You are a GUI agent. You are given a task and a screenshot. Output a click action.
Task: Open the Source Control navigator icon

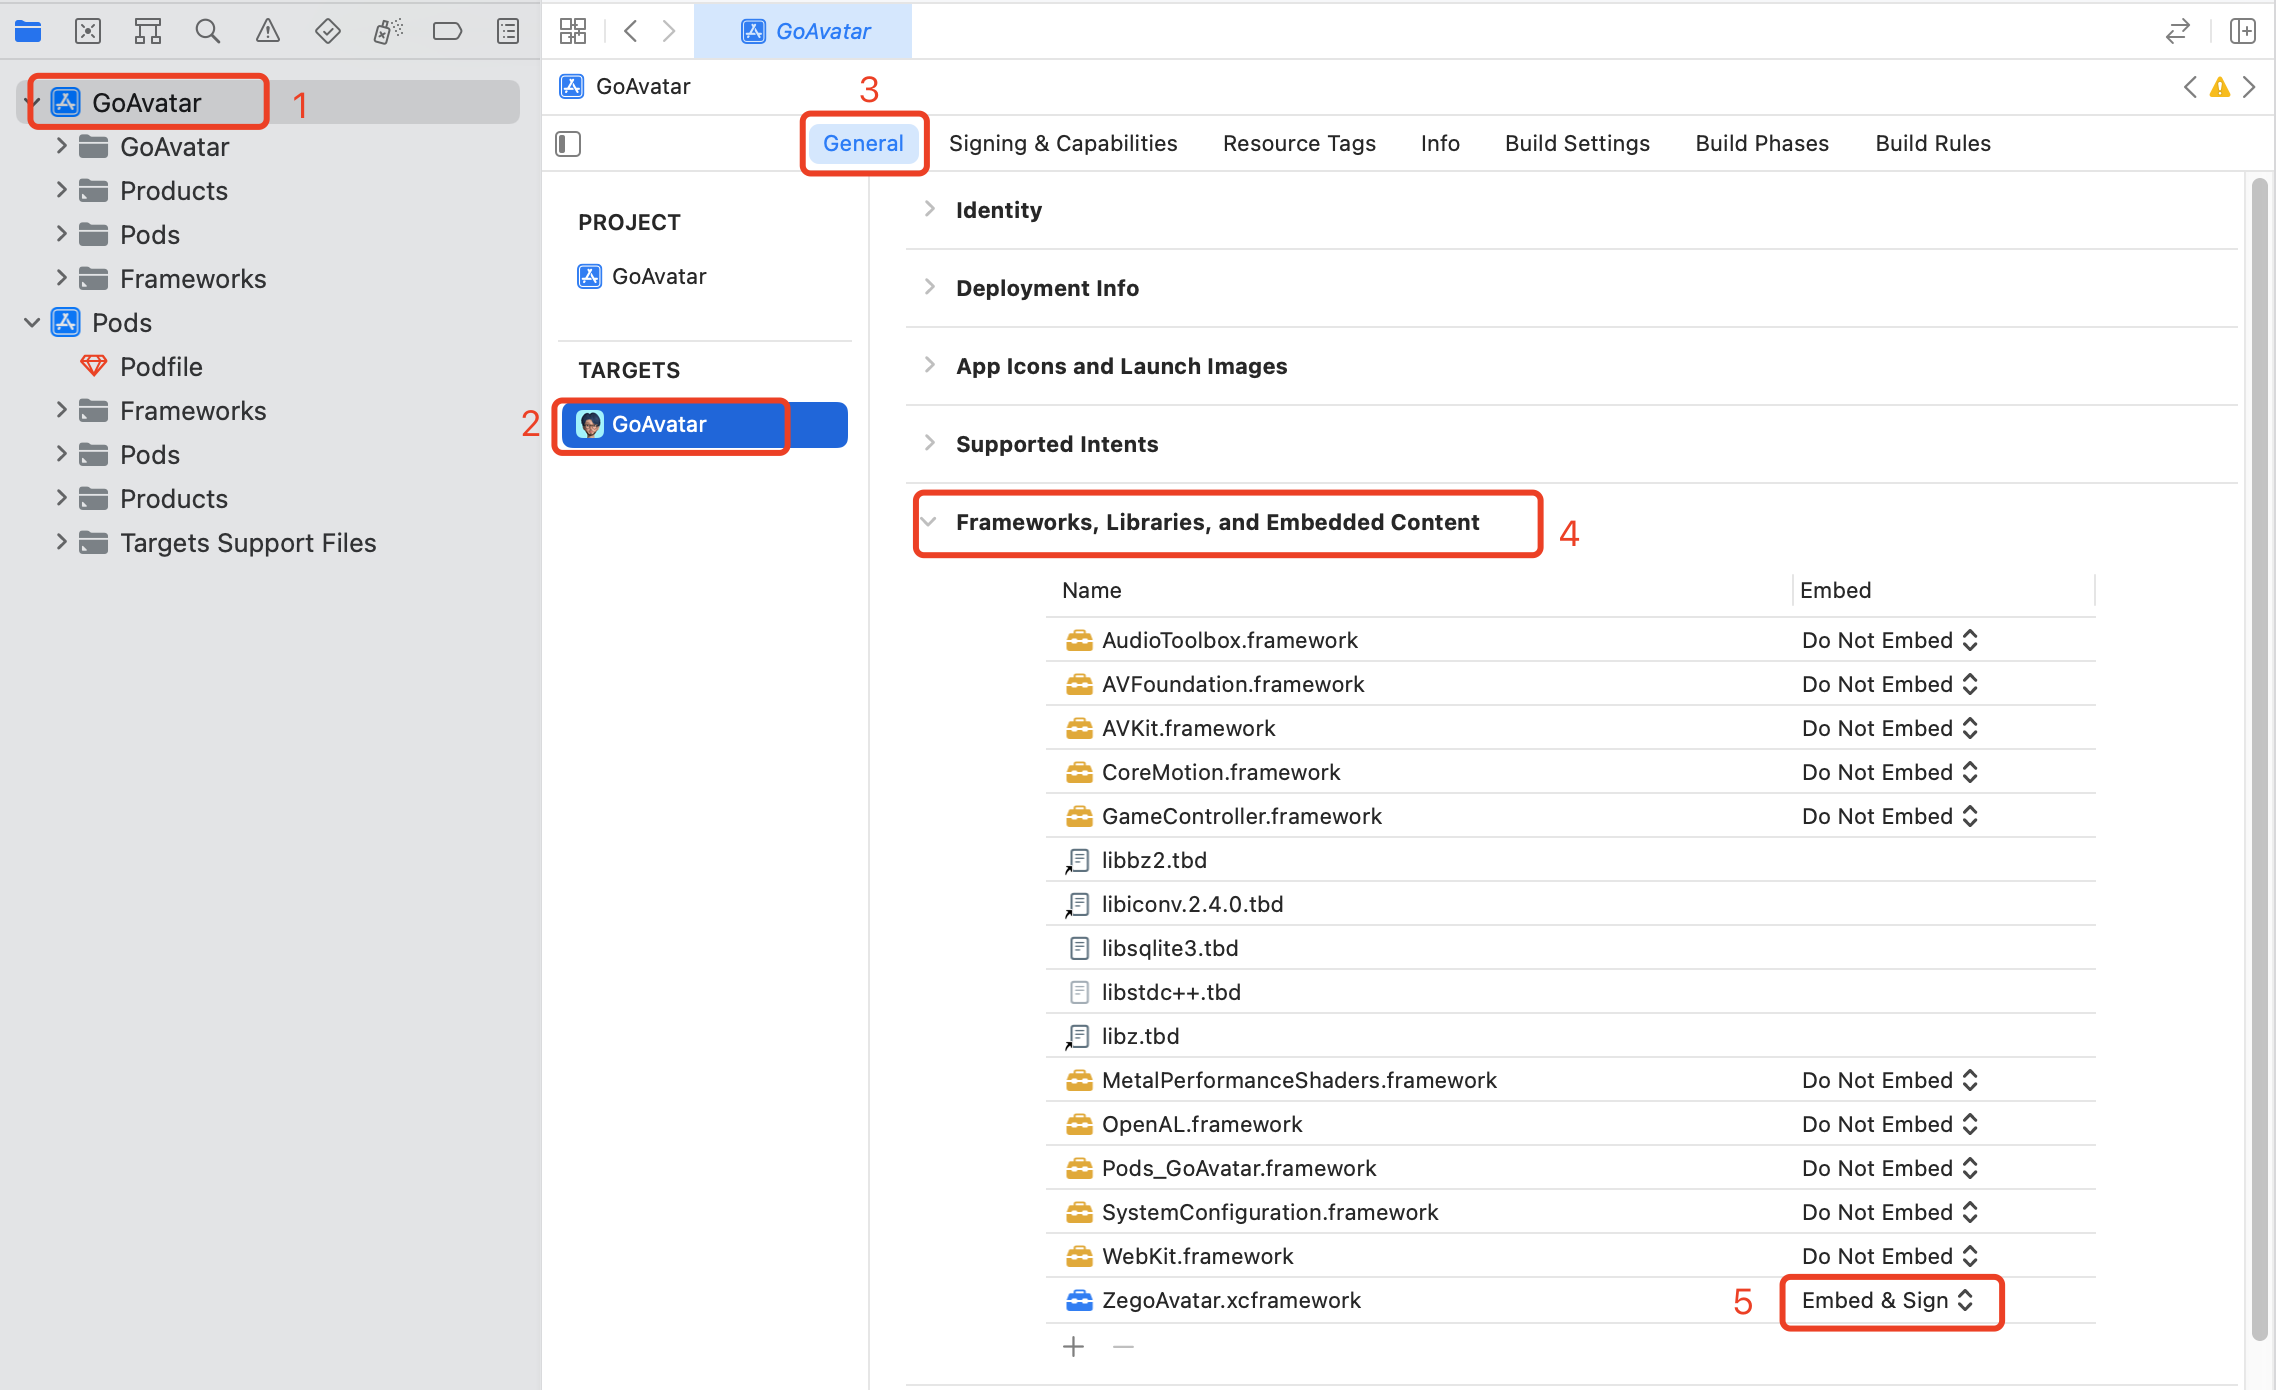[x=88, y=32]
